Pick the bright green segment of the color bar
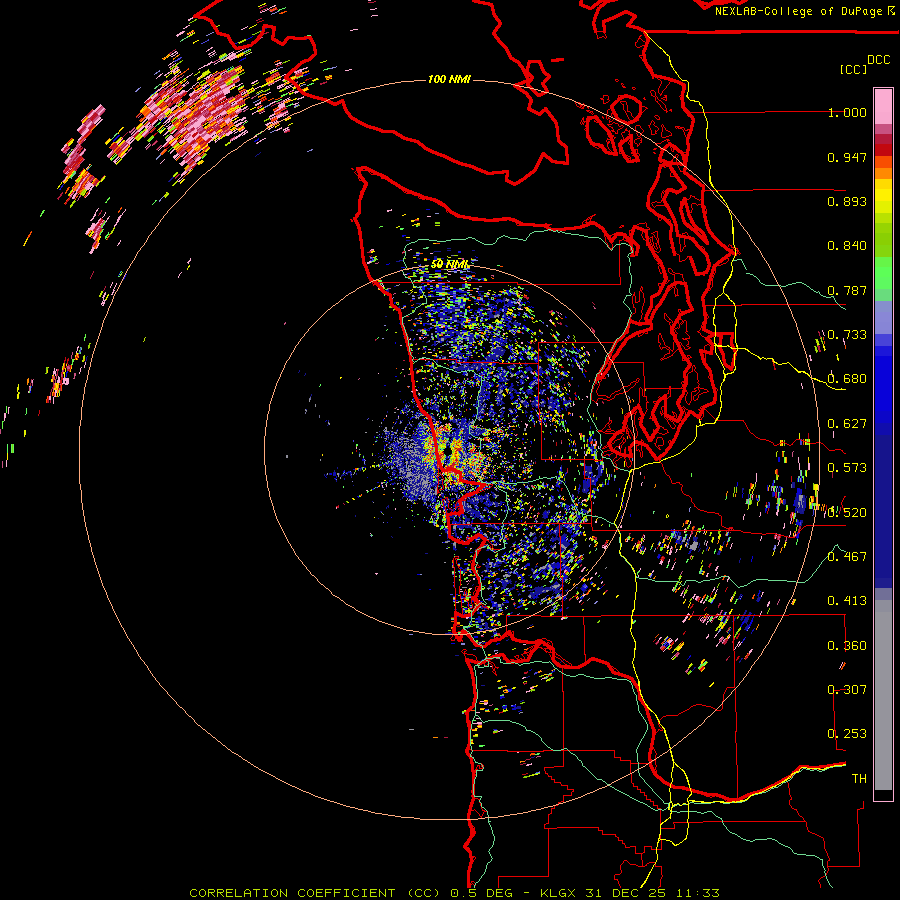Viewport: 900px width, 900px height. 883,273
